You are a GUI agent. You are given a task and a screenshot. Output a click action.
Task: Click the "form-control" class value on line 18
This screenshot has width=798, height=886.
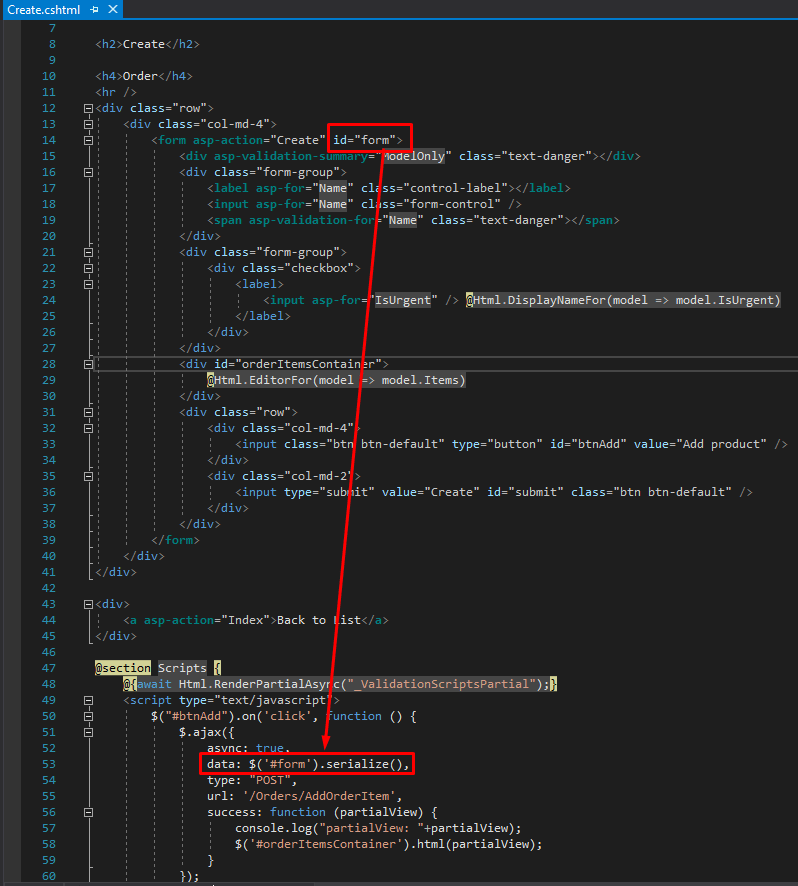[x=452, y=204]
